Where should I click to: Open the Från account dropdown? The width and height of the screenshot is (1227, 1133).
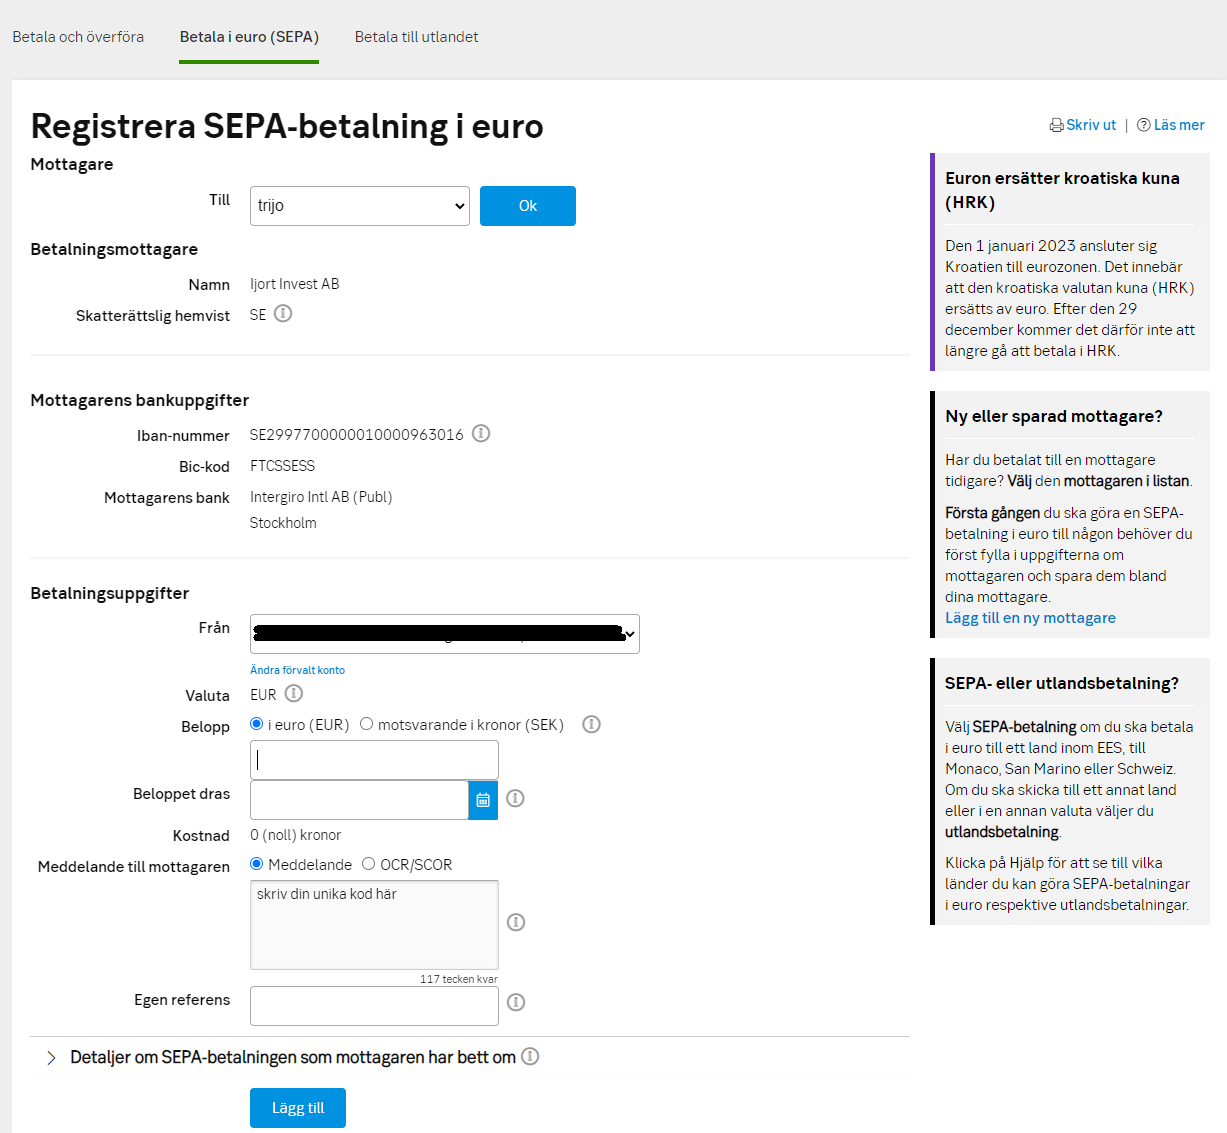pos(444,634)
